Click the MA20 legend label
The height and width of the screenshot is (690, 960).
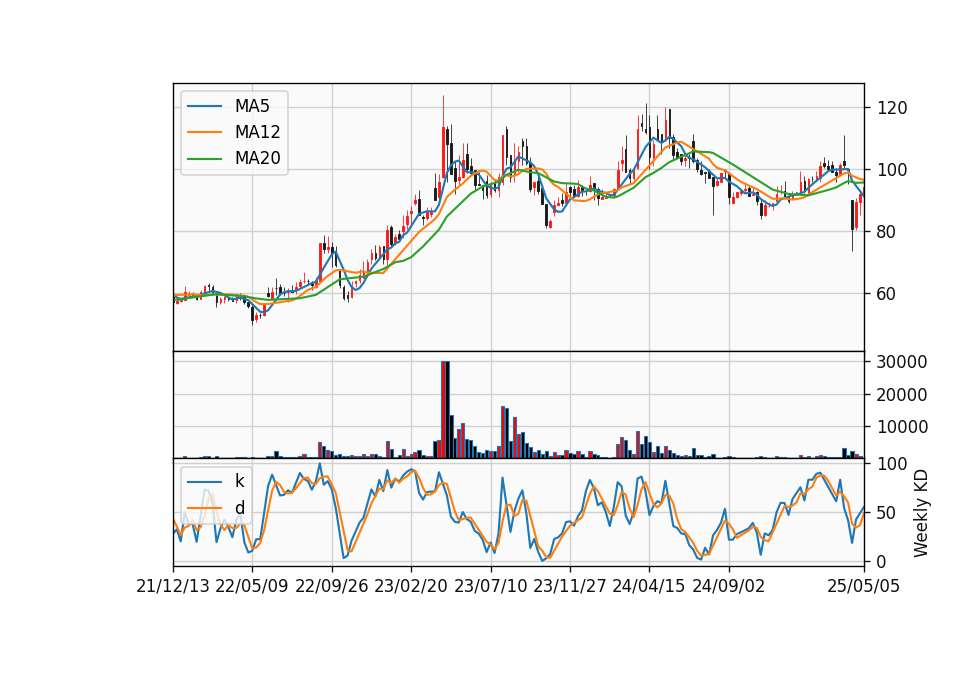tap(257, 158)
